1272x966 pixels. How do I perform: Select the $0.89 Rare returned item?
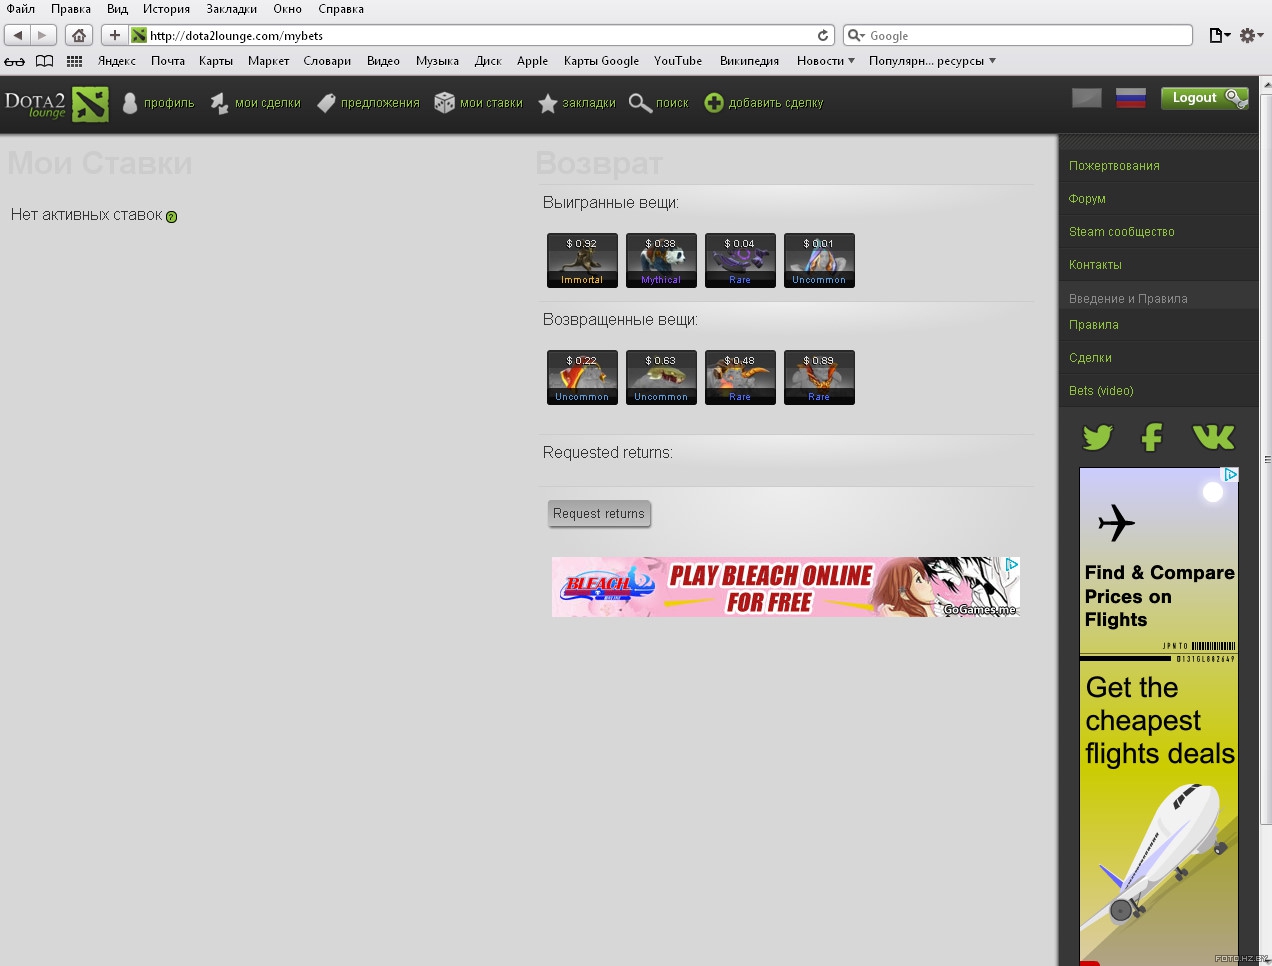click(819, 378)
